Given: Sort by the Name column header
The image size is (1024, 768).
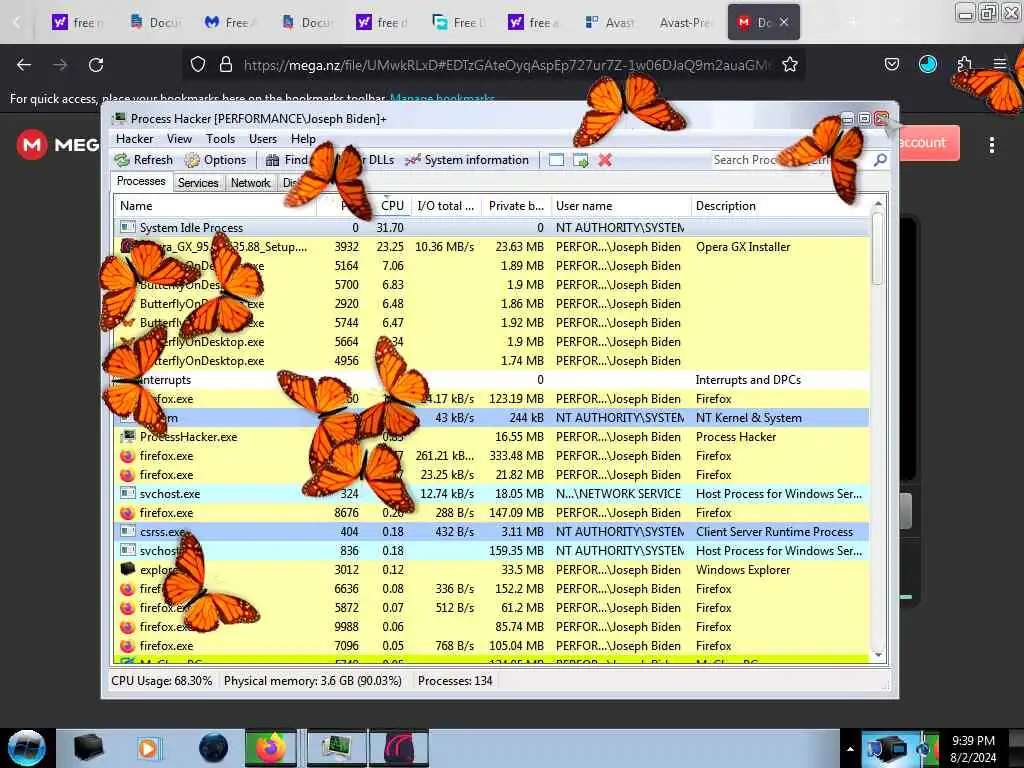Looking at the screenshot, I should [216, 206].
